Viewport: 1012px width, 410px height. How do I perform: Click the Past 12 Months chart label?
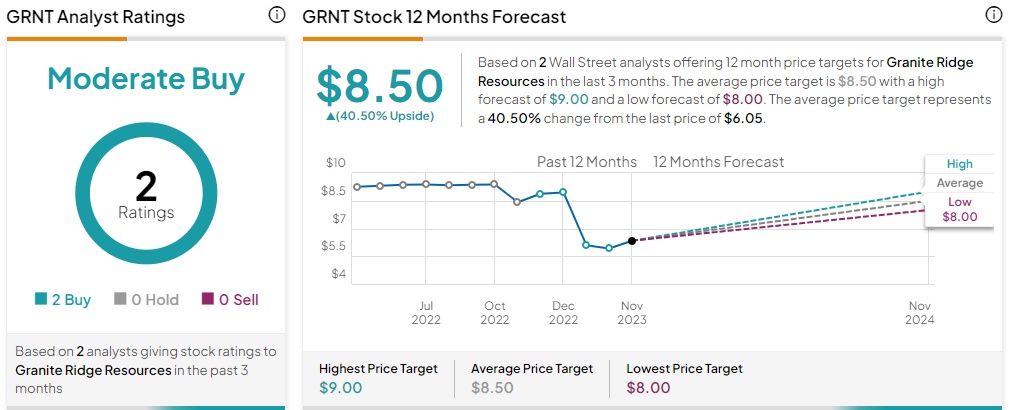click(x=587, y=162)
